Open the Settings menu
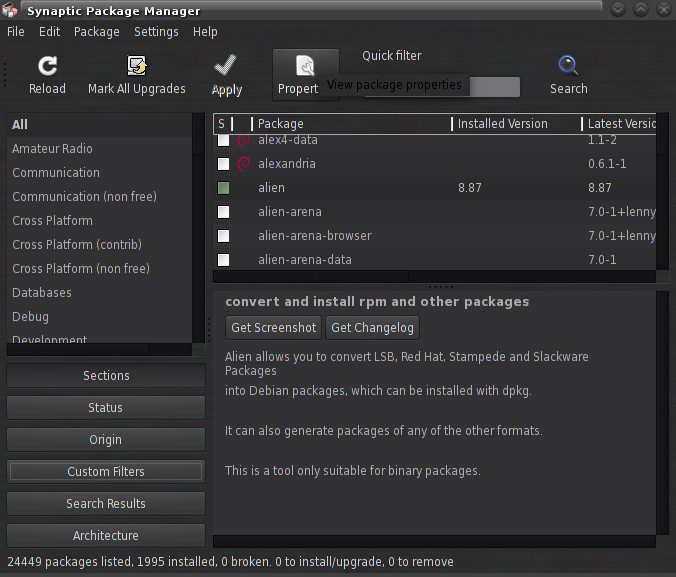 (156, 31)
